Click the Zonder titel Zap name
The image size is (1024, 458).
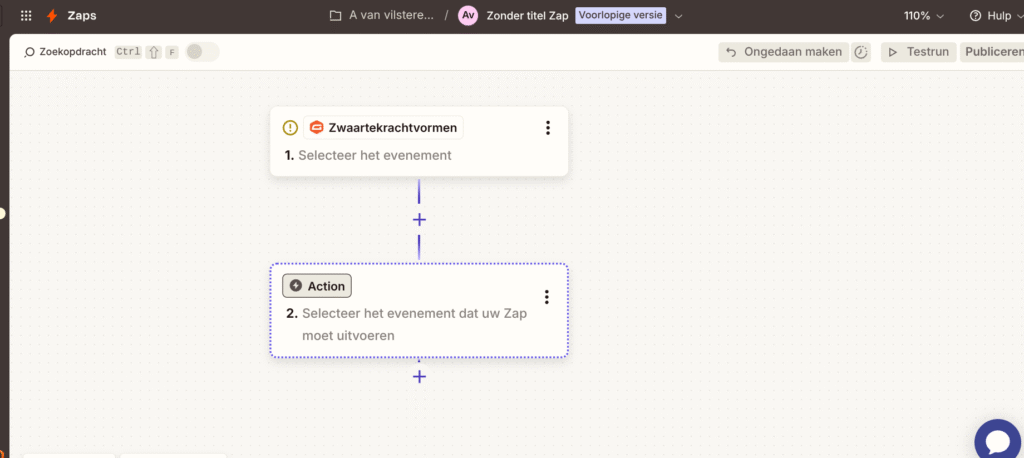pos(527,16)
